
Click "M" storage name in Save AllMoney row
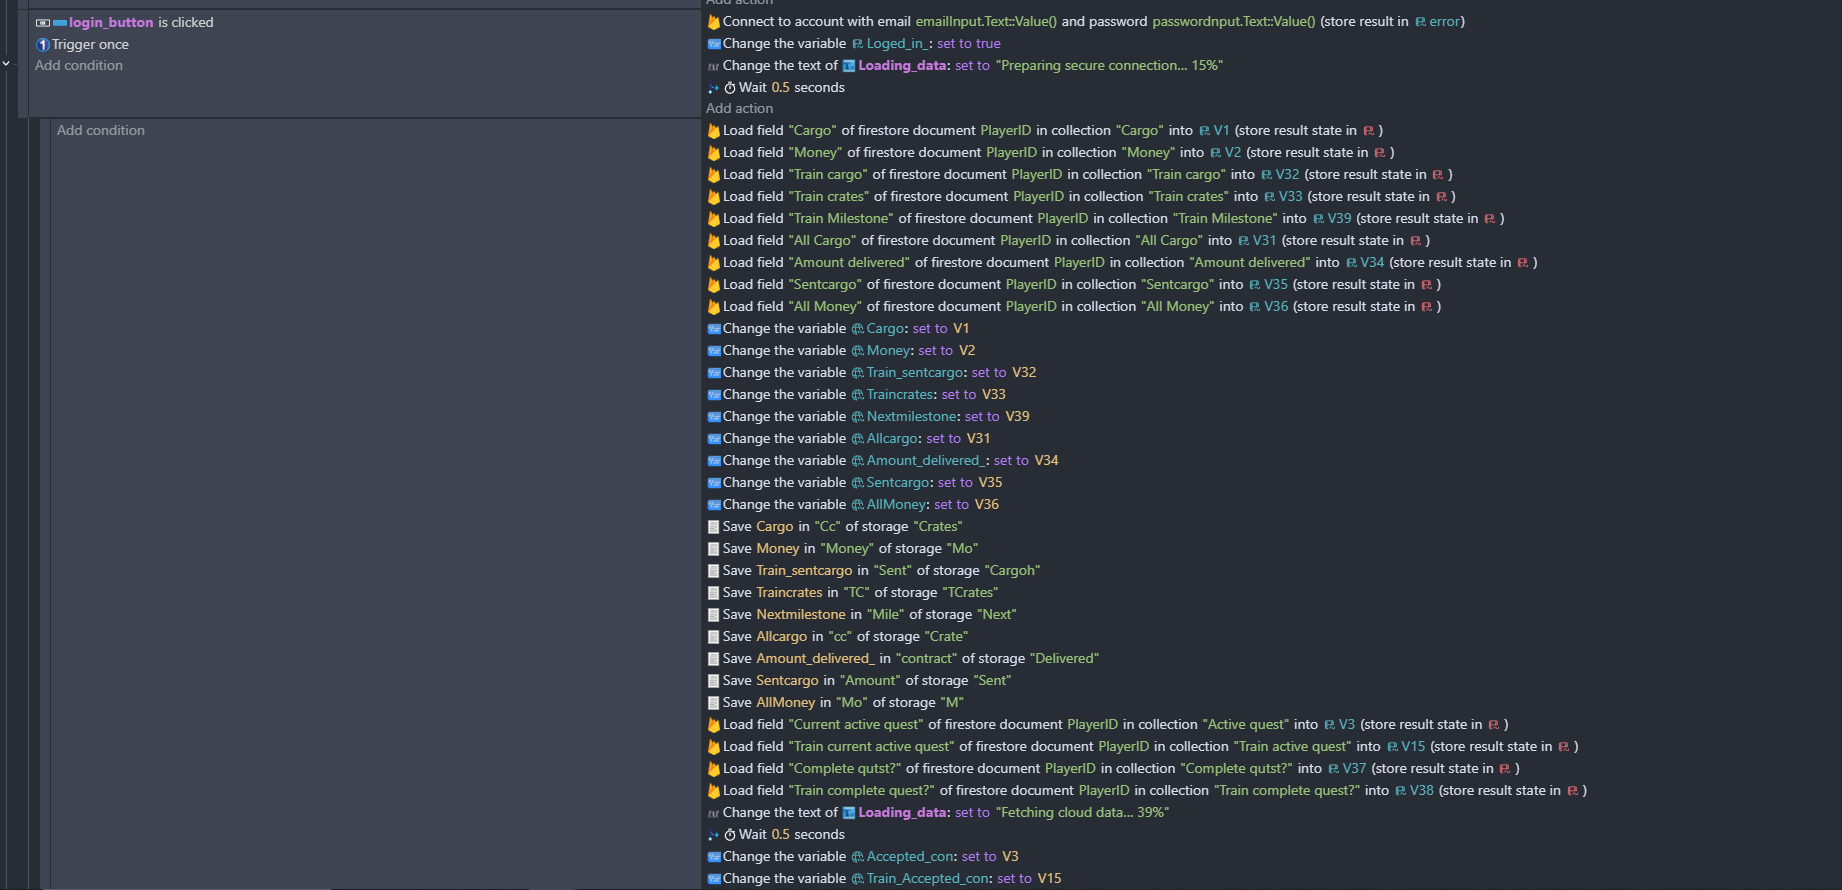[x=952, y=702]
